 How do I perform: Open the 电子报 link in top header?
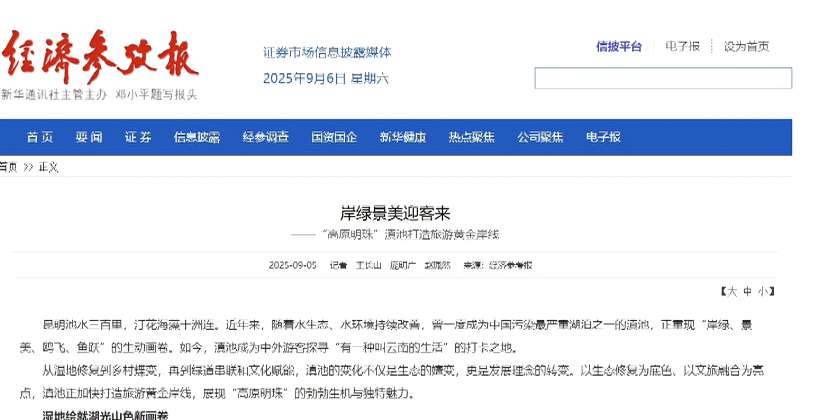tap(683, 46)
